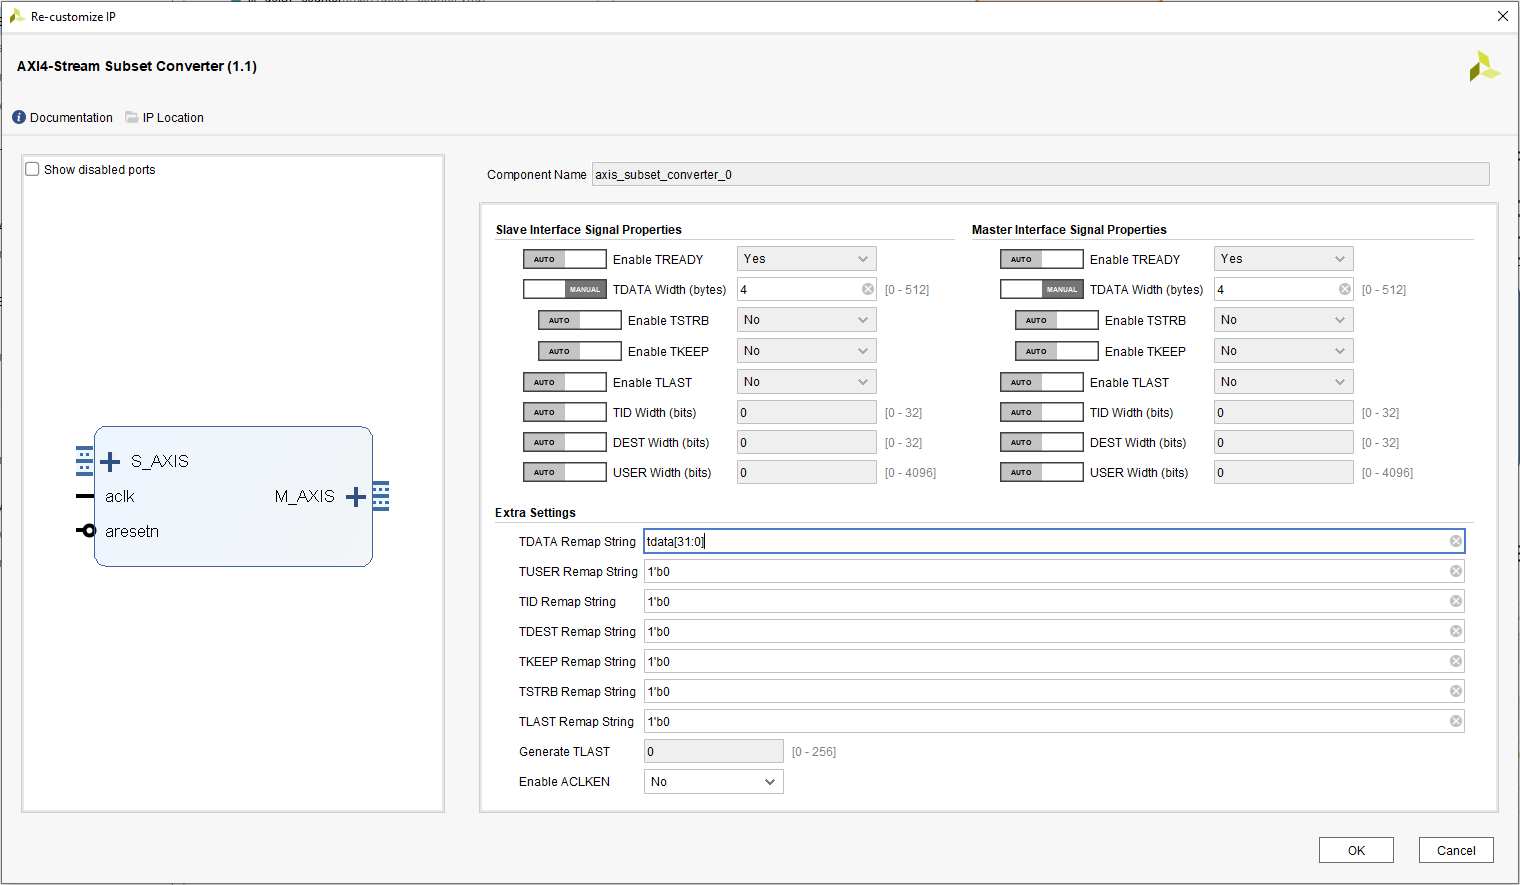Expand the S_AXIS interface with its plus sign
The height and width of the screenshot is (885, 1520).
click(x=109, y=461)
